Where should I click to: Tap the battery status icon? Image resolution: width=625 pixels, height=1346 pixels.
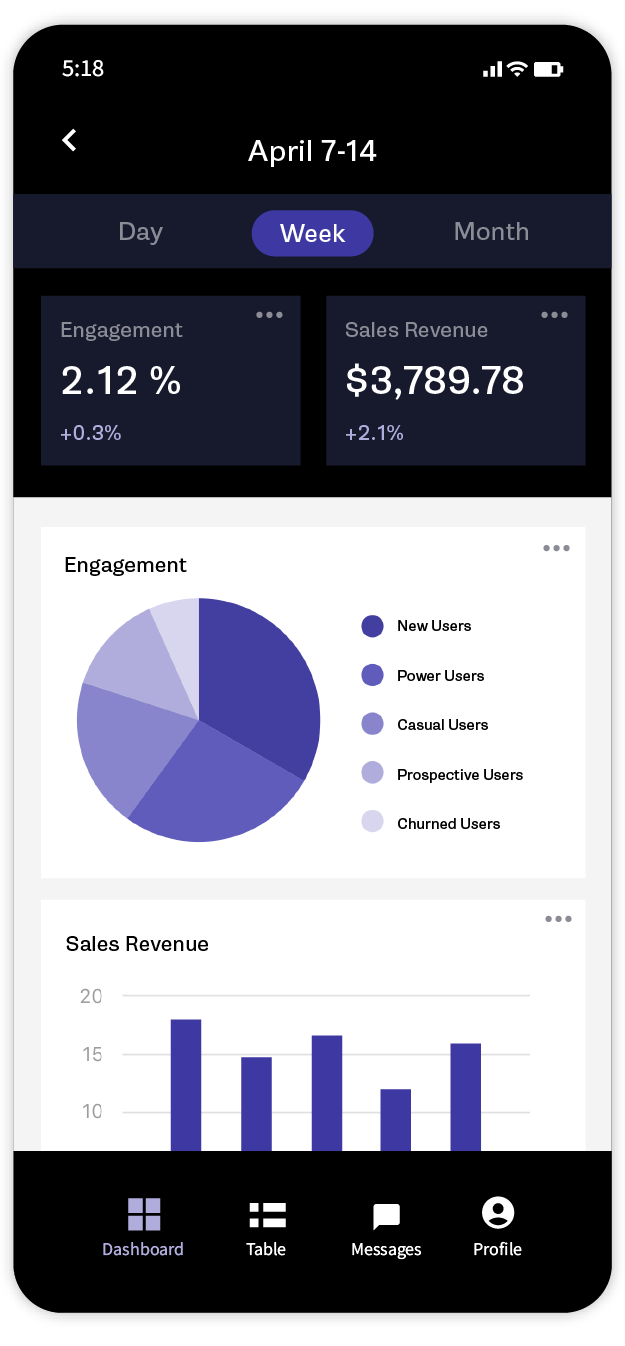(548, 69)
